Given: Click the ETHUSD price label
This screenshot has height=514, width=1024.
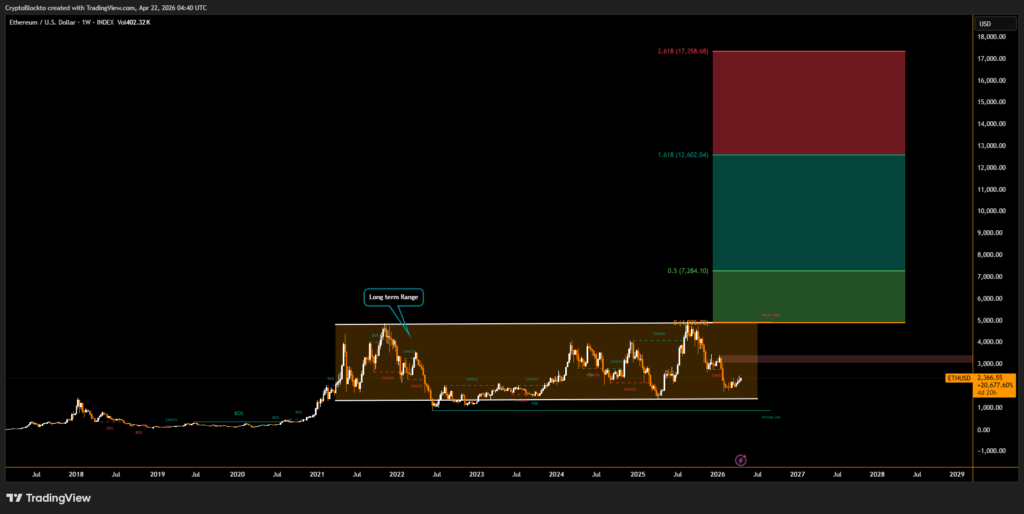Looking at the screenshot, I should pos(958,378).
